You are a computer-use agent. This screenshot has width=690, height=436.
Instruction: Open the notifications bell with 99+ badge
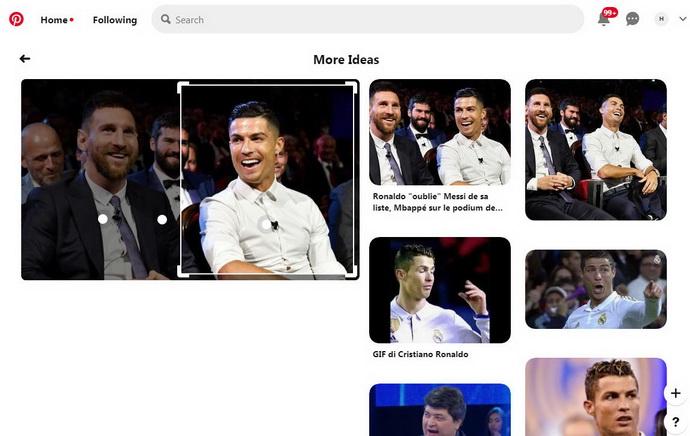[x=604, y=19]
